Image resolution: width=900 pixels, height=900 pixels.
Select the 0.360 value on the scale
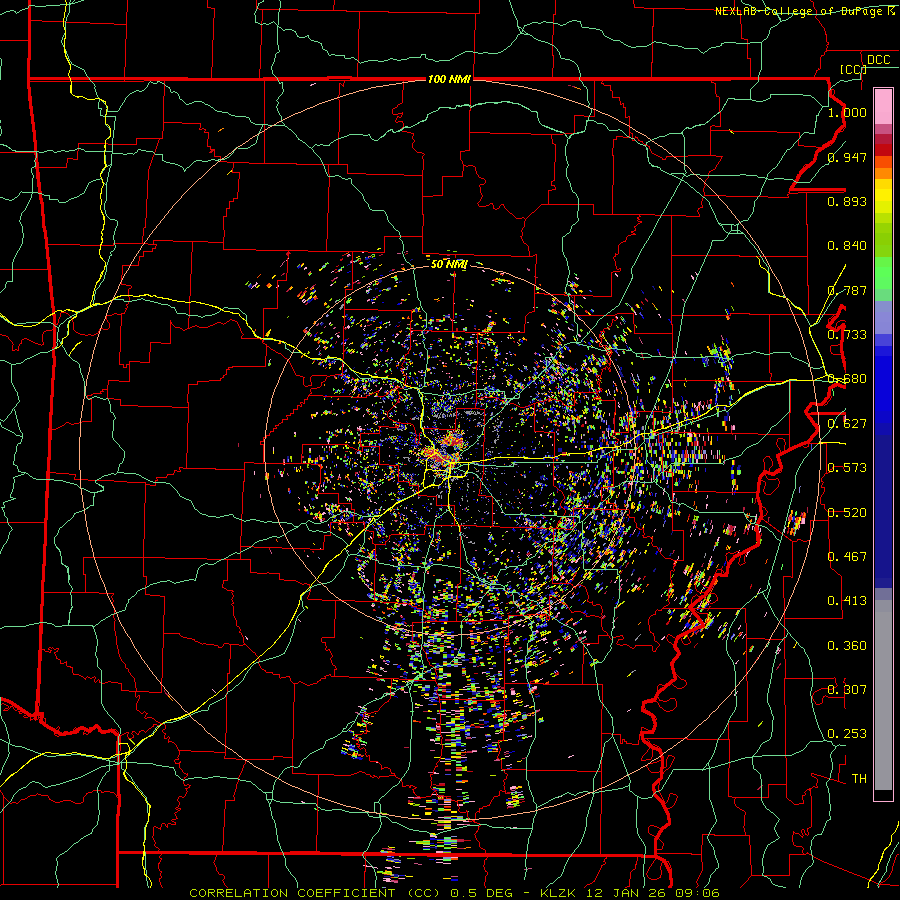847,646
